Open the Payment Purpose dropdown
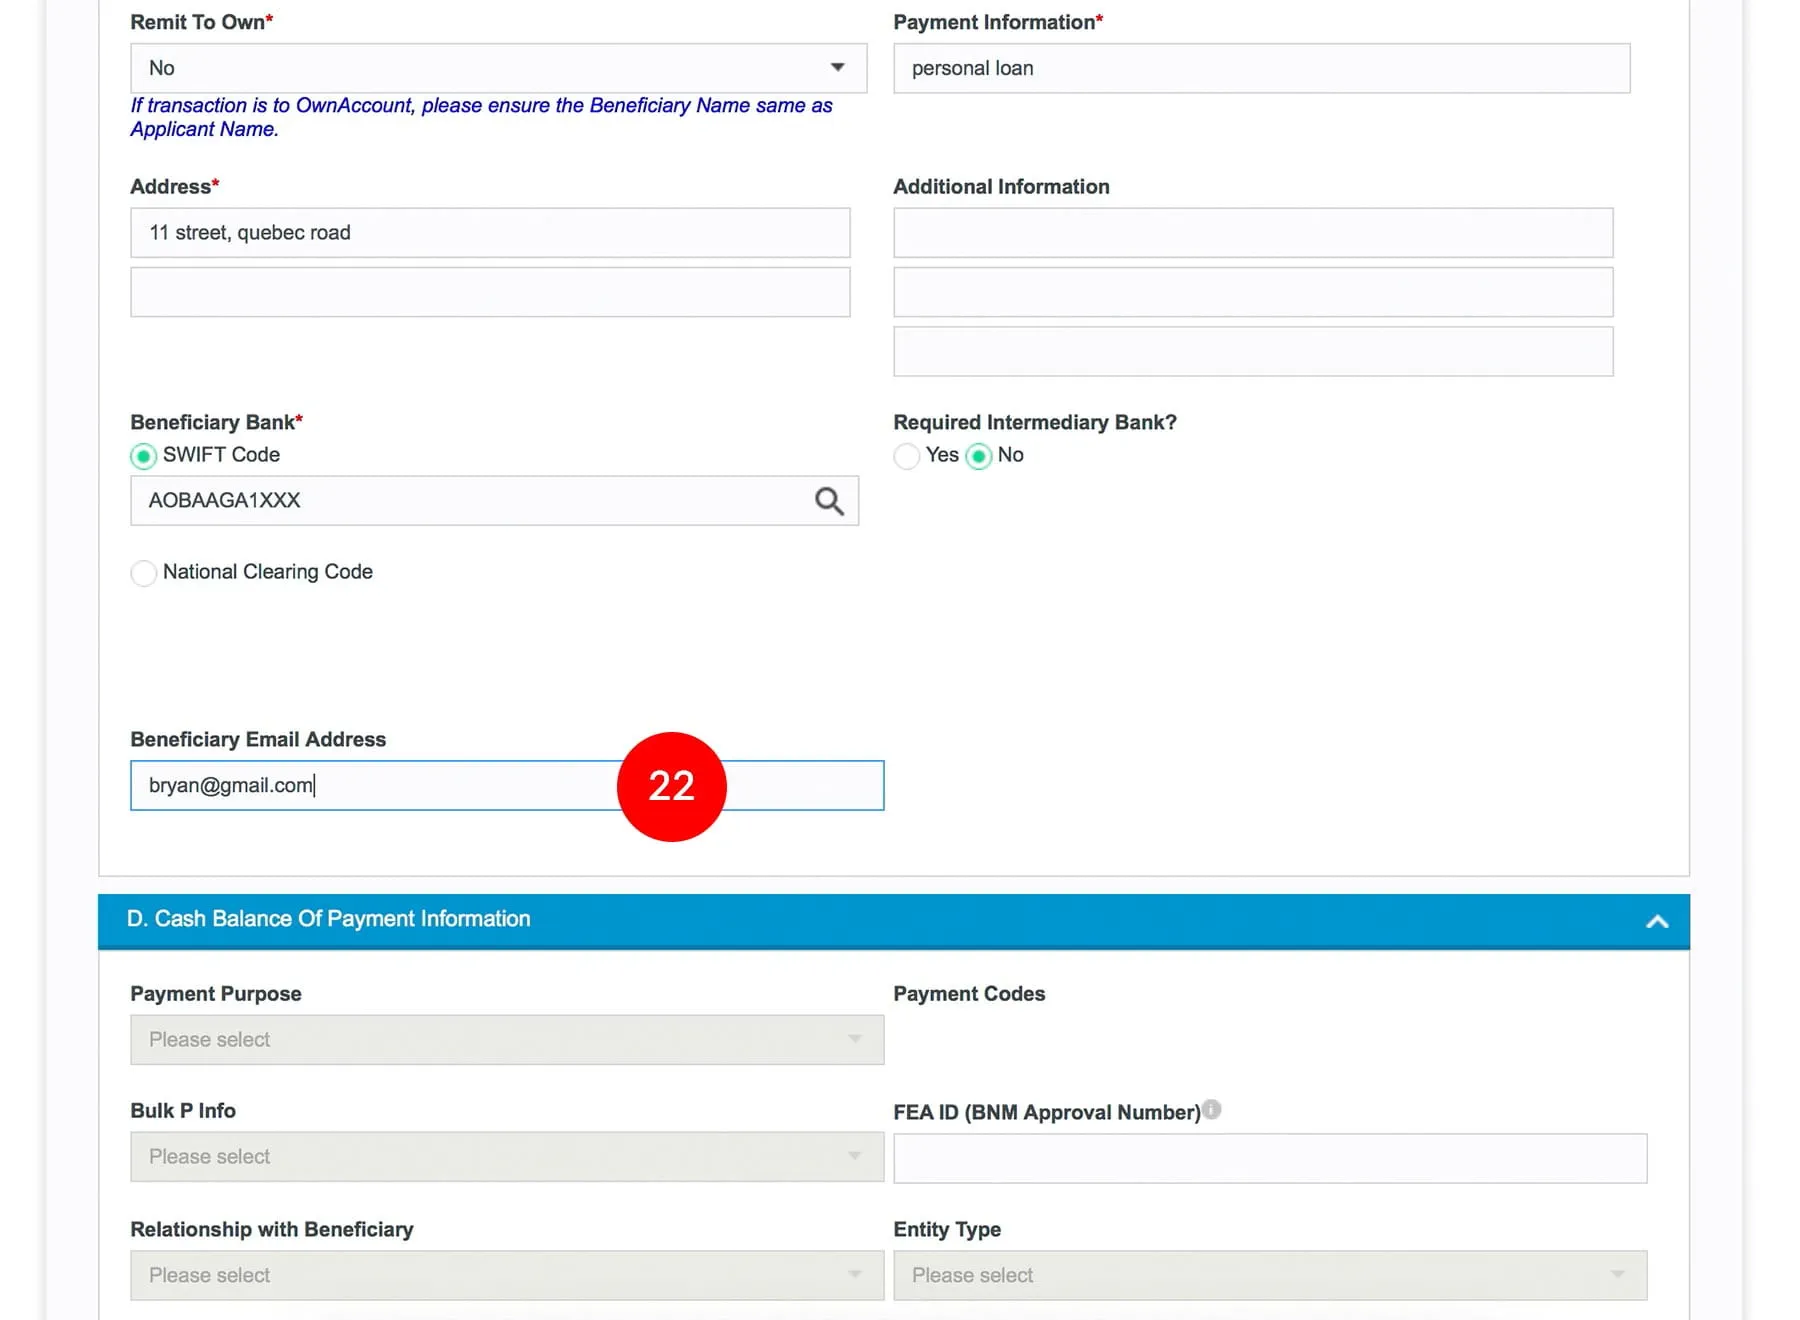 coord(506,1040)
